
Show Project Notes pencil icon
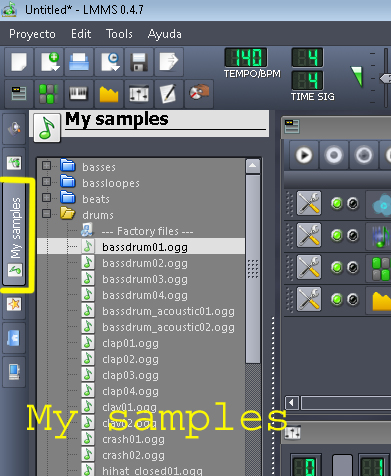pyautogui.click(x=169, y=94)
